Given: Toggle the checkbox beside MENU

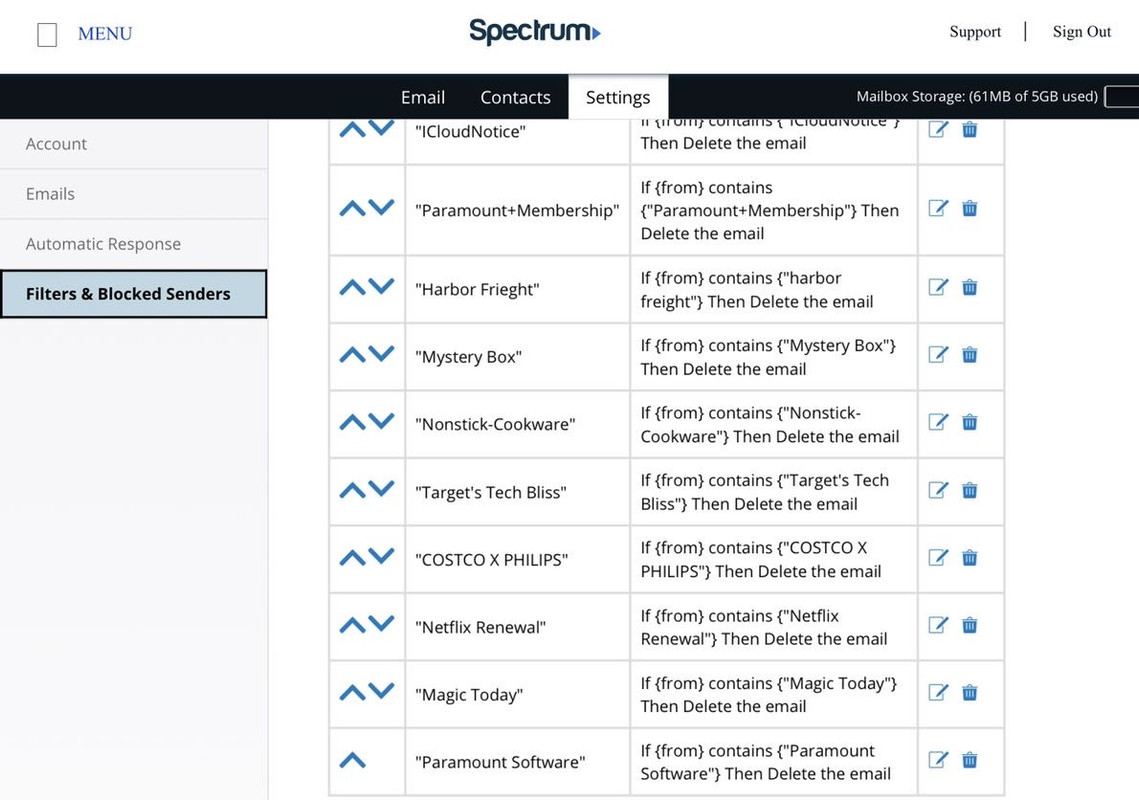Looking at the screenshot, I should point(47,34).
